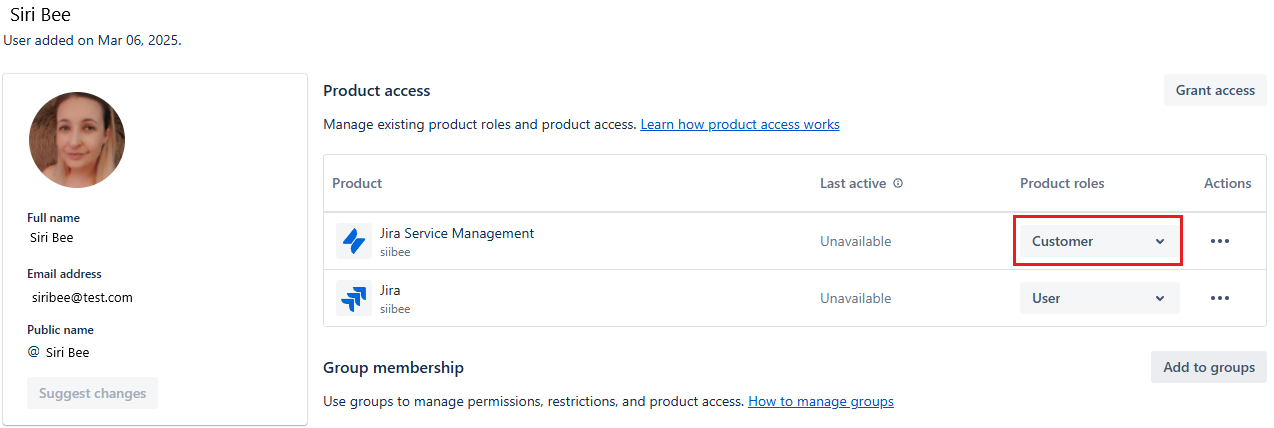
Task: Open the User product role dropdown
Action: pyautogui.click(x=1099, y=298)
